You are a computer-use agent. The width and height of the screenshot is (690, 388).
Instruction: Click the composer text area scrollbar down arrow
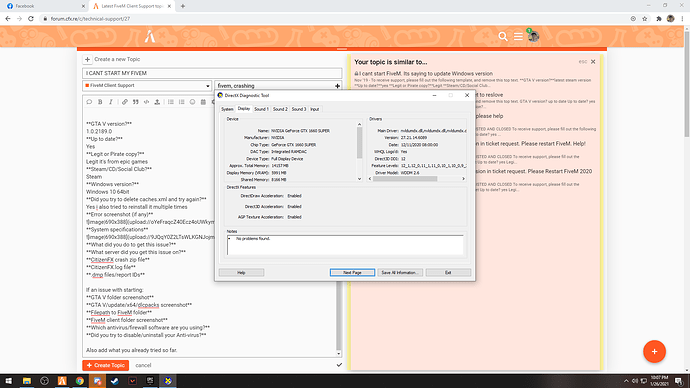(338, 353)
